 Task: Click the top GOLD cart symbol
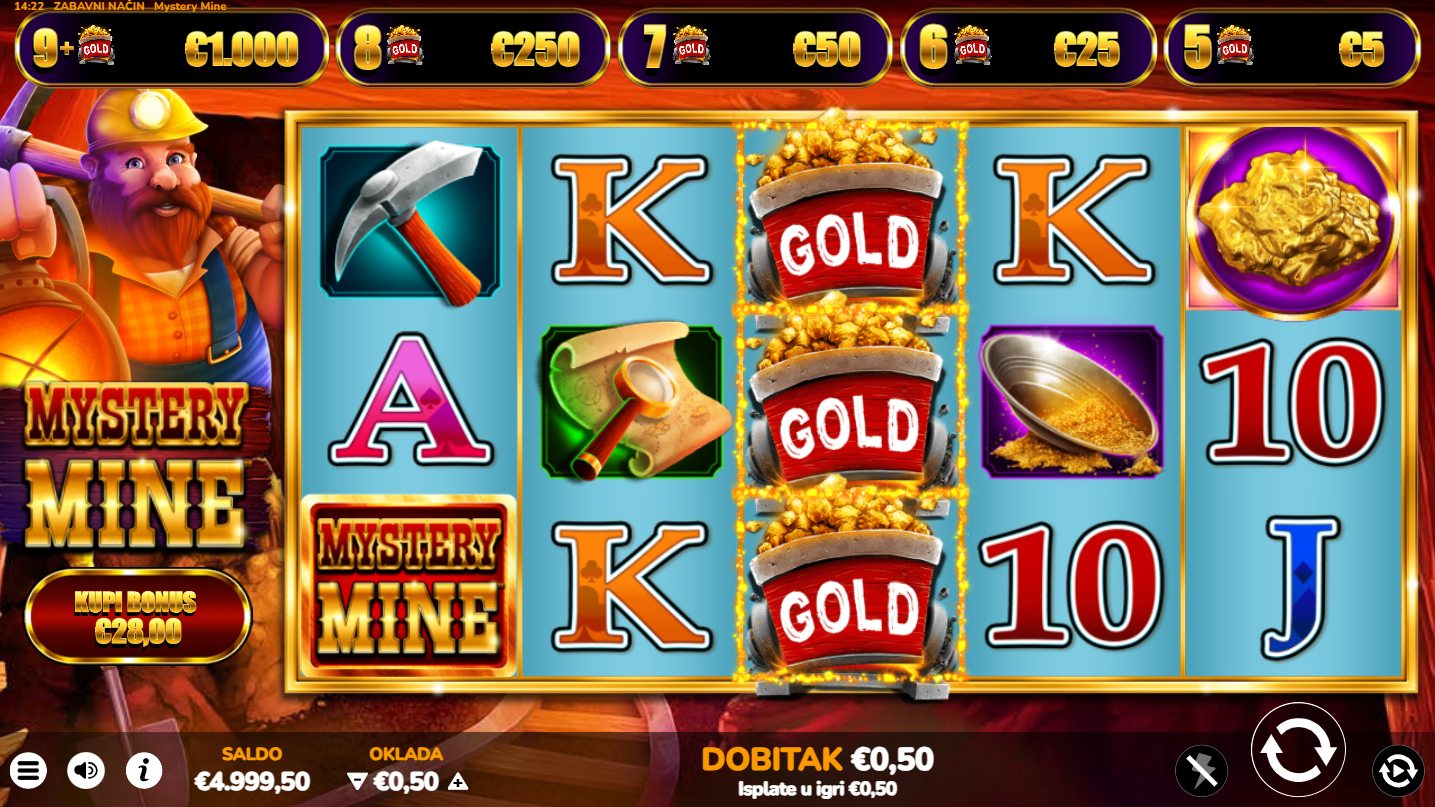coord(849,212)
